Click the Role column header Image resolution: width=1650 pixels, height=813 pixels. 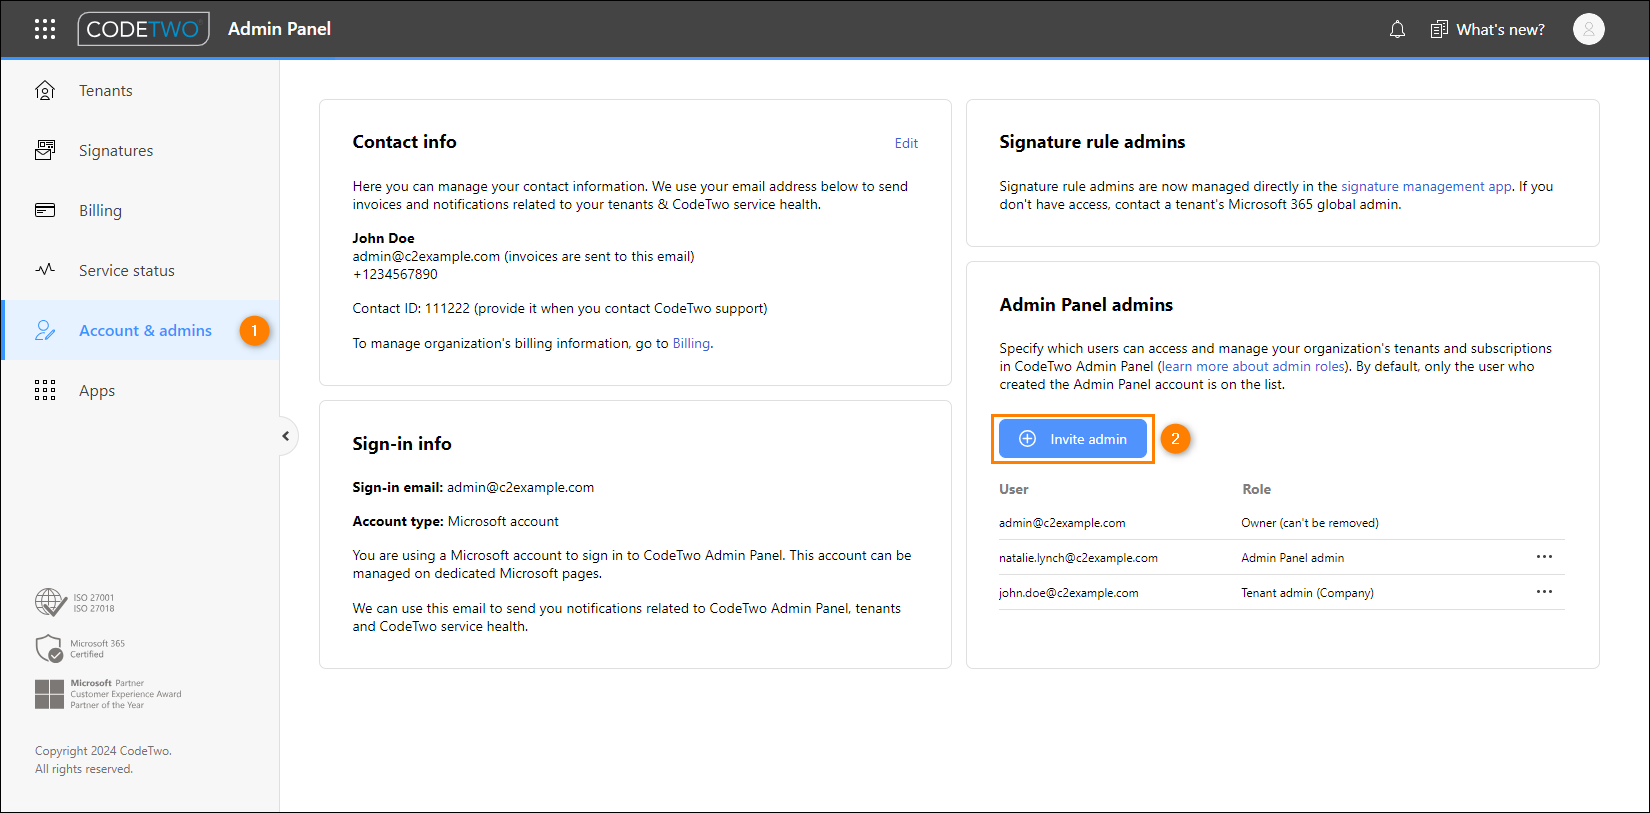tap(1256, 489)
